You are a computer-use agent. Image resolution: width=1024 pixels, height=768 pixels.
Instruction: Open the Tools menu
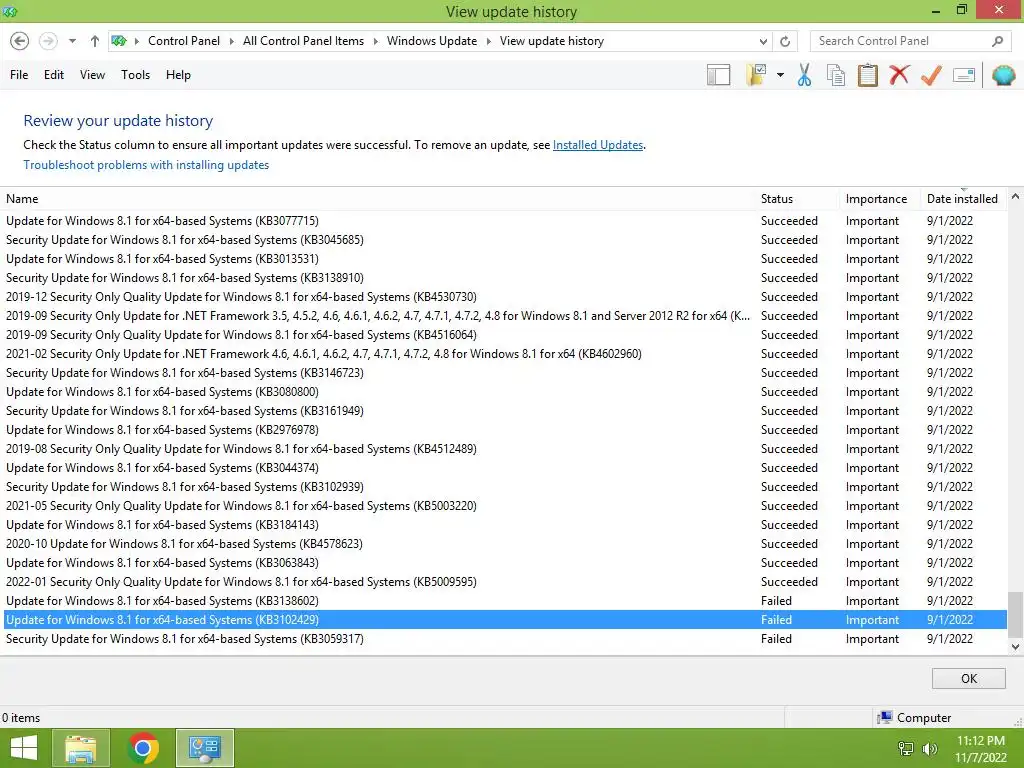[x=135, y=75]
